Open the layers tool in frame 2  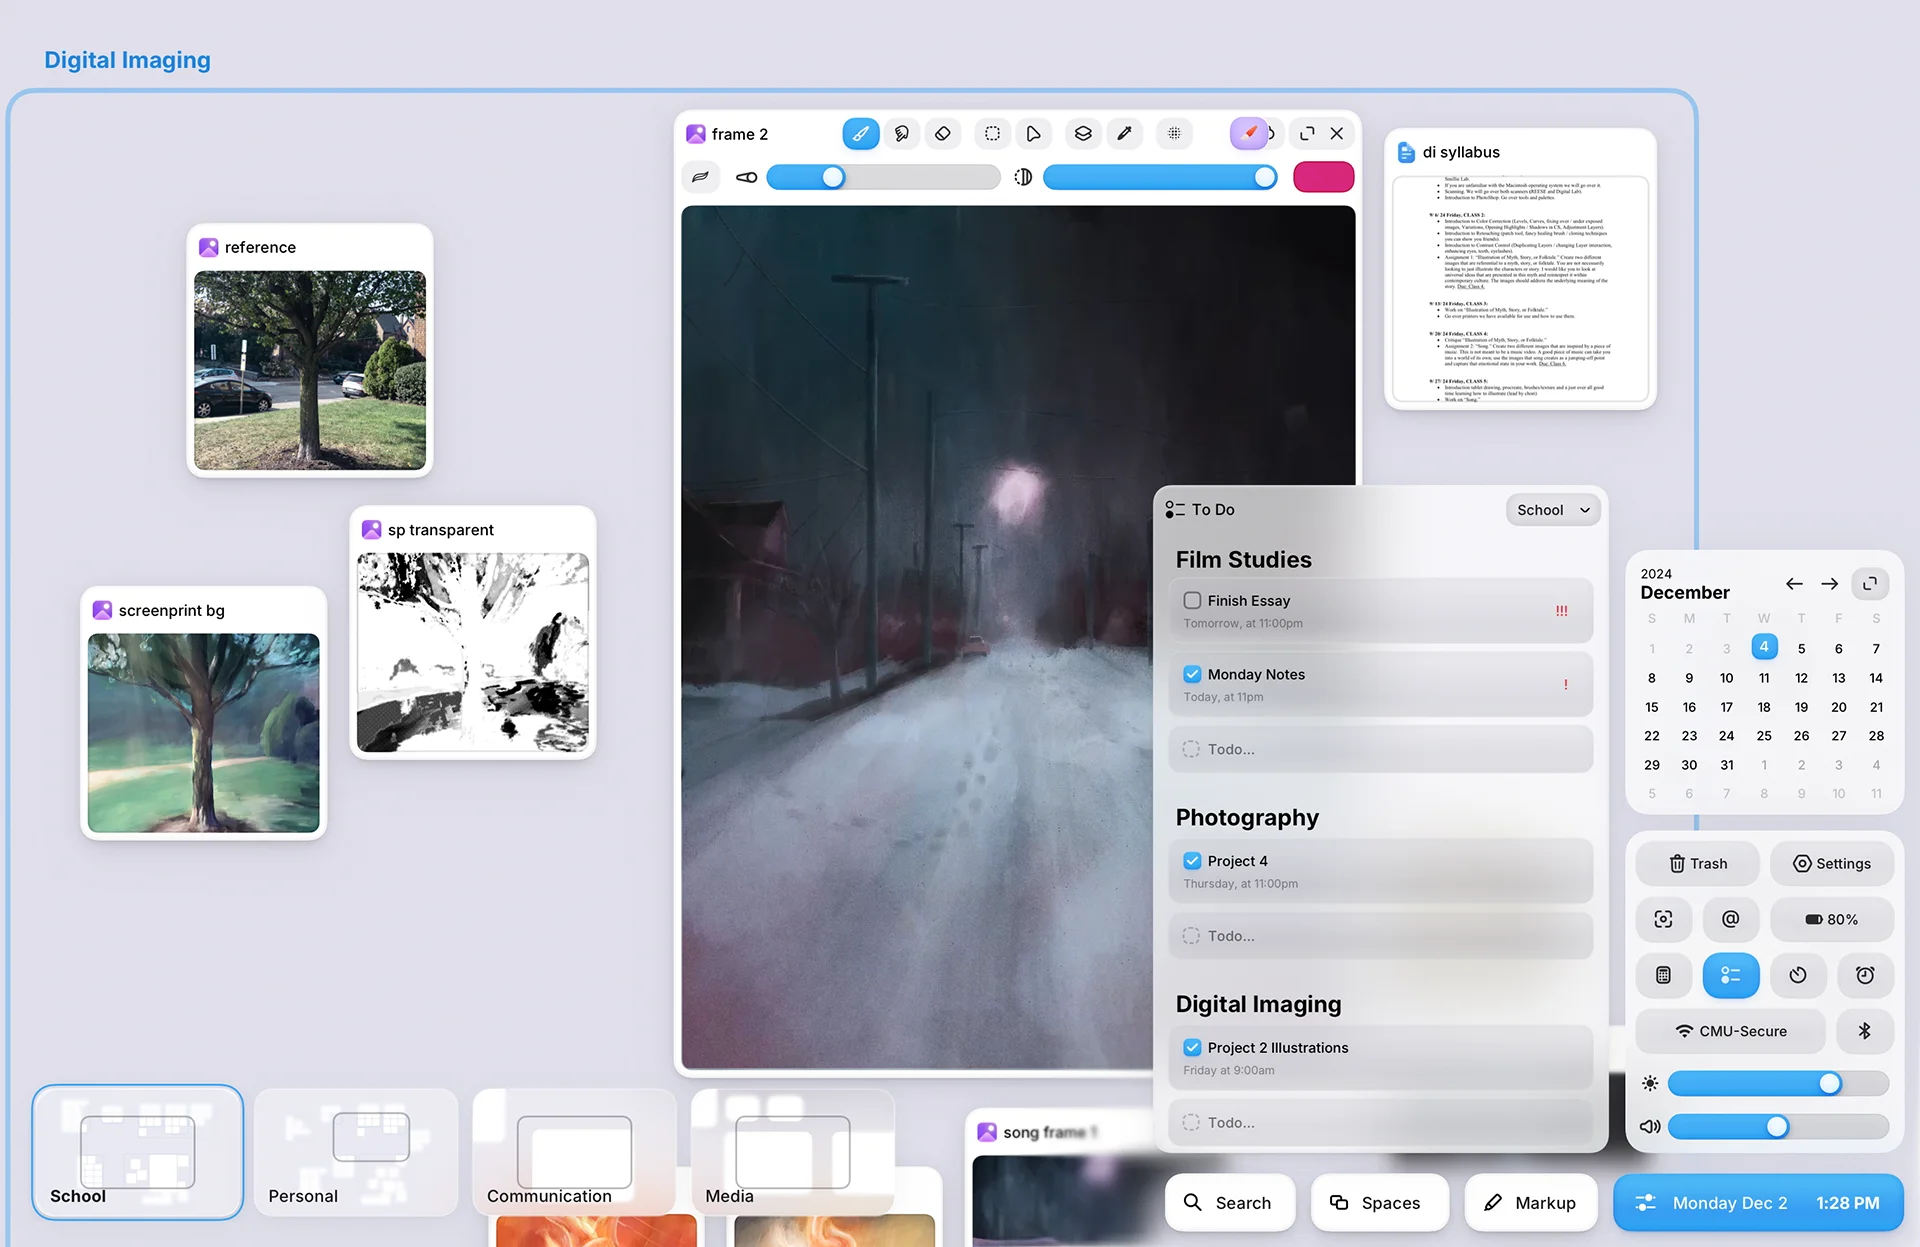point(1083,133)
